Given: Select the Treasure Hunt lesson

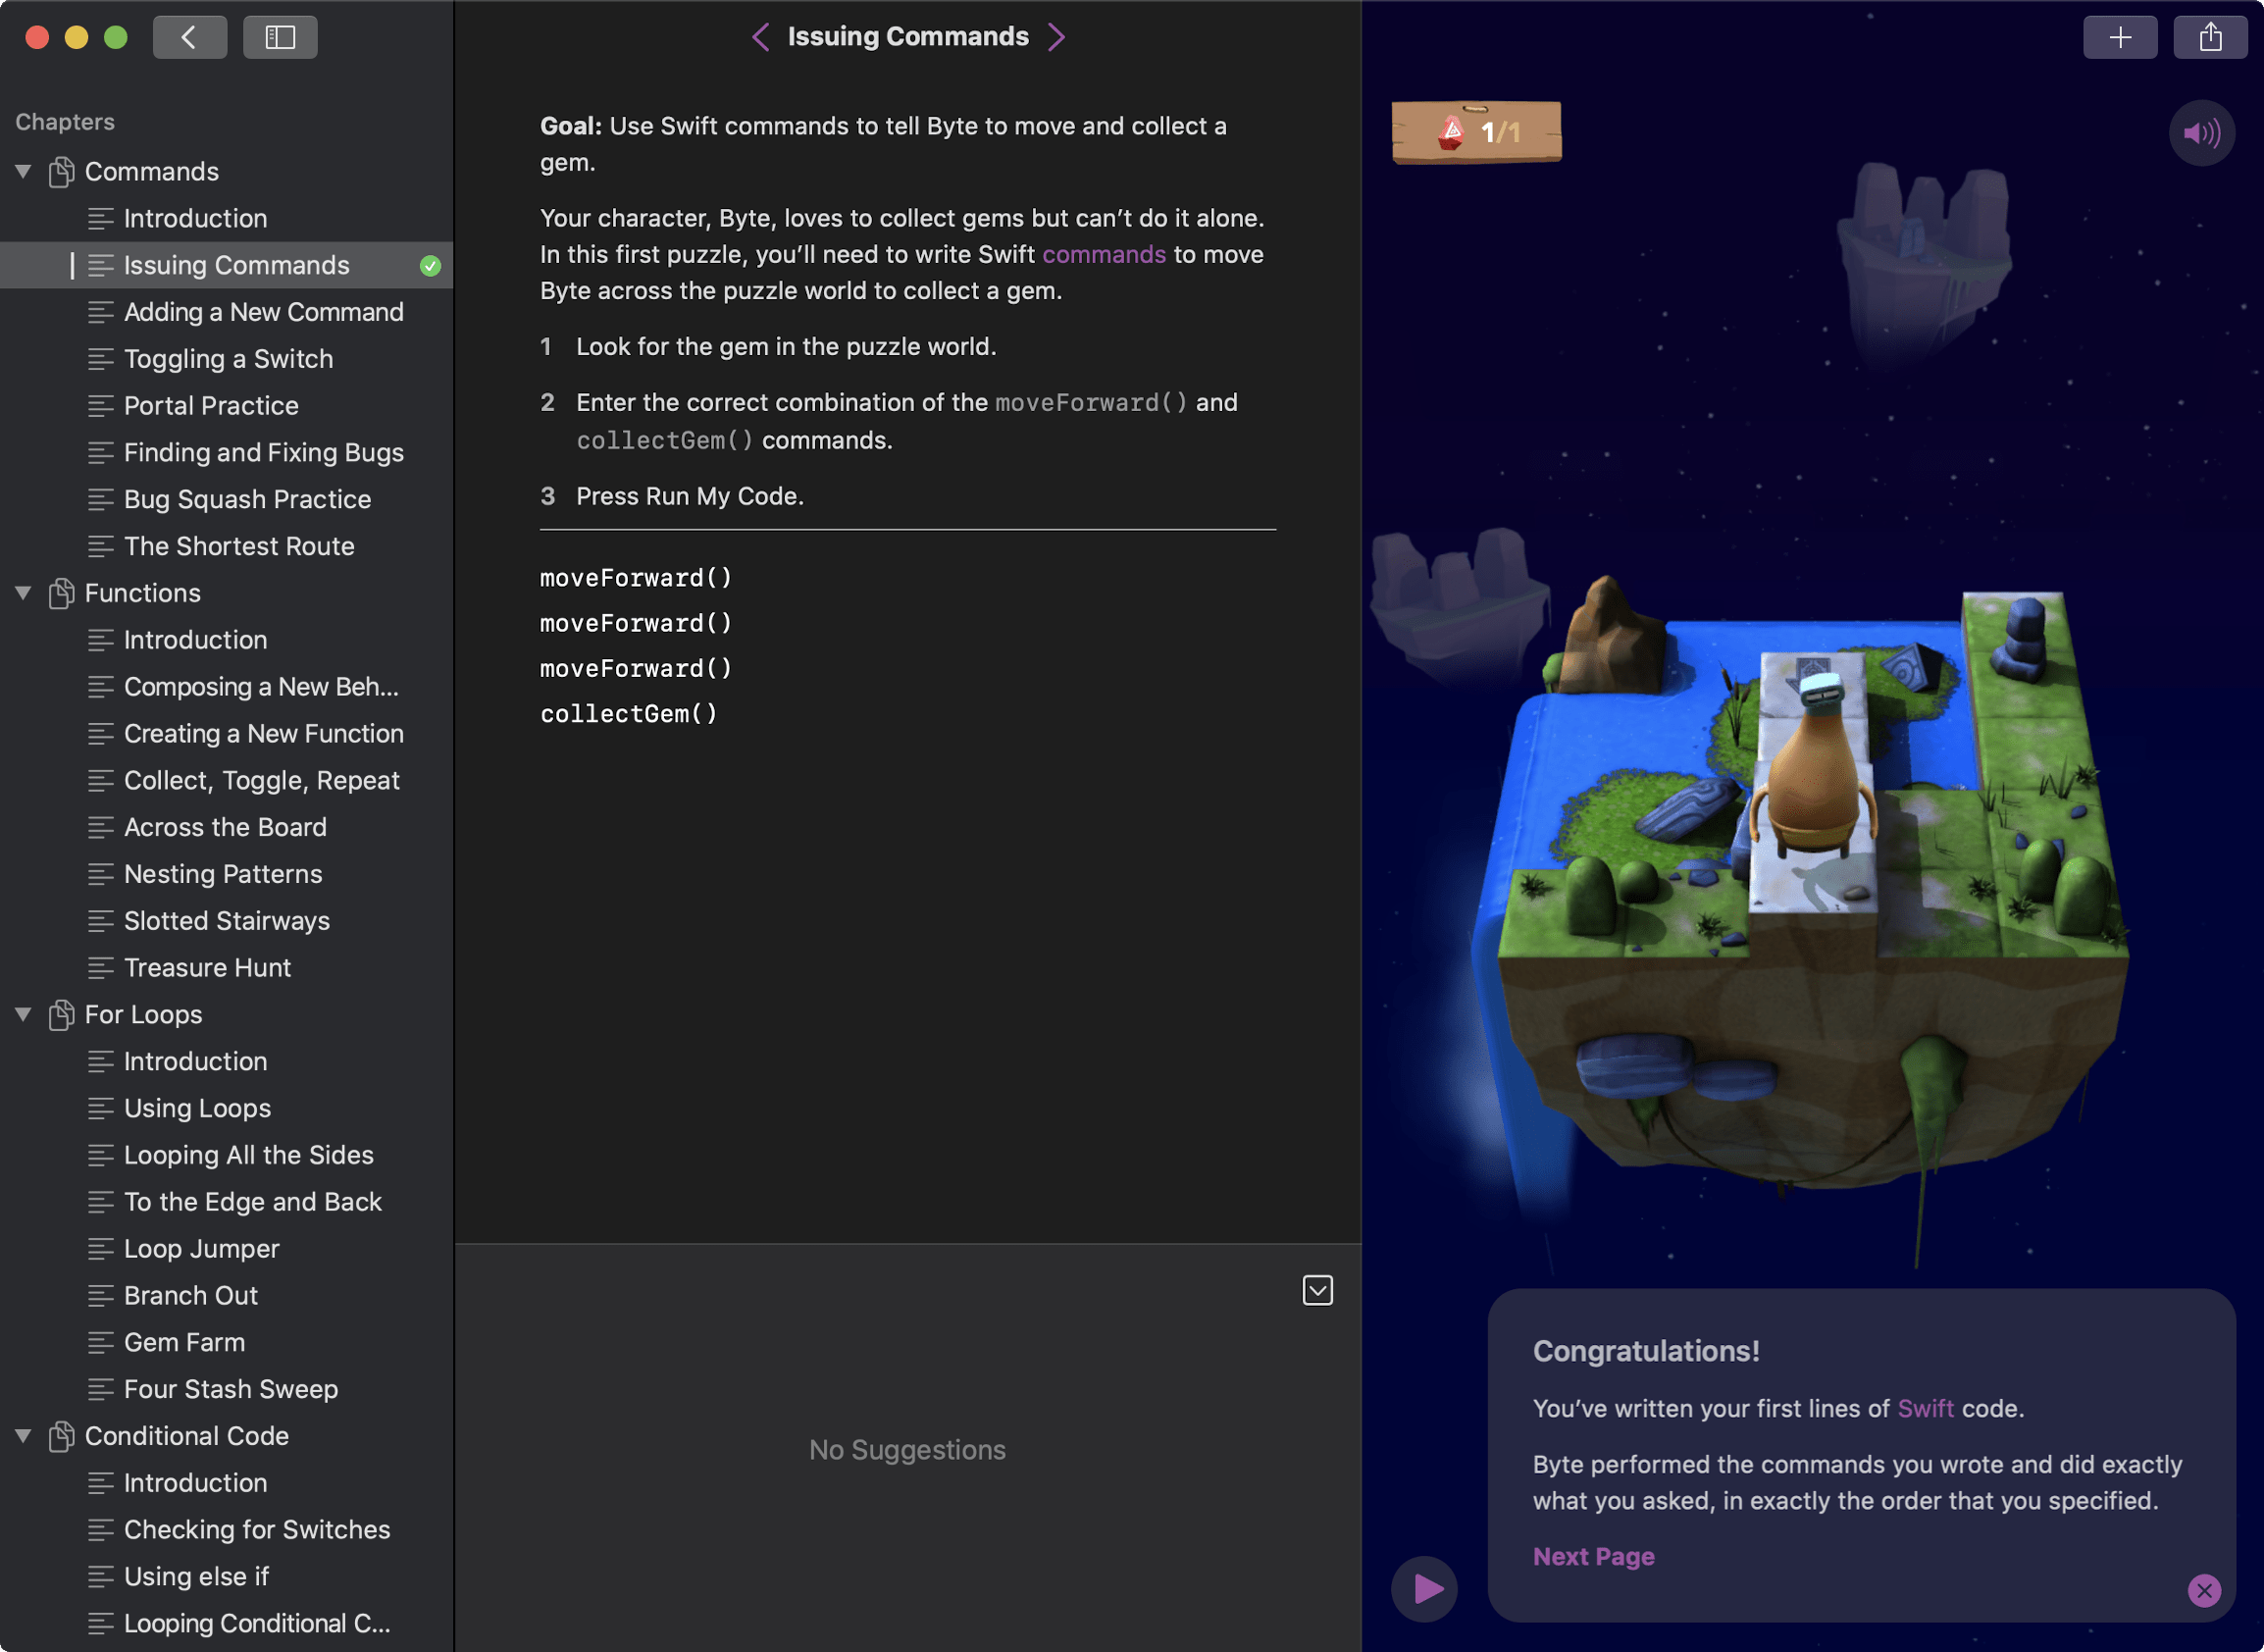Looking at the screenshot, I should [207, 966].
